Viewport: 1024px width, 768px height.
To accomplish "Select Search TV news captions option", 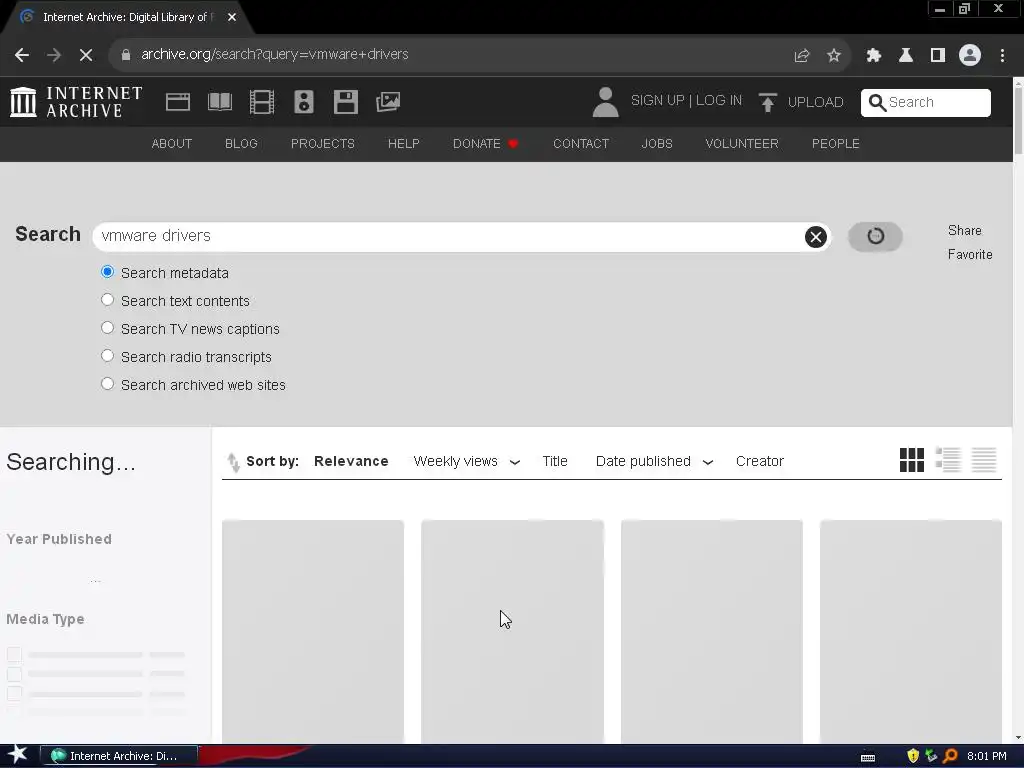I will [107, 328].
